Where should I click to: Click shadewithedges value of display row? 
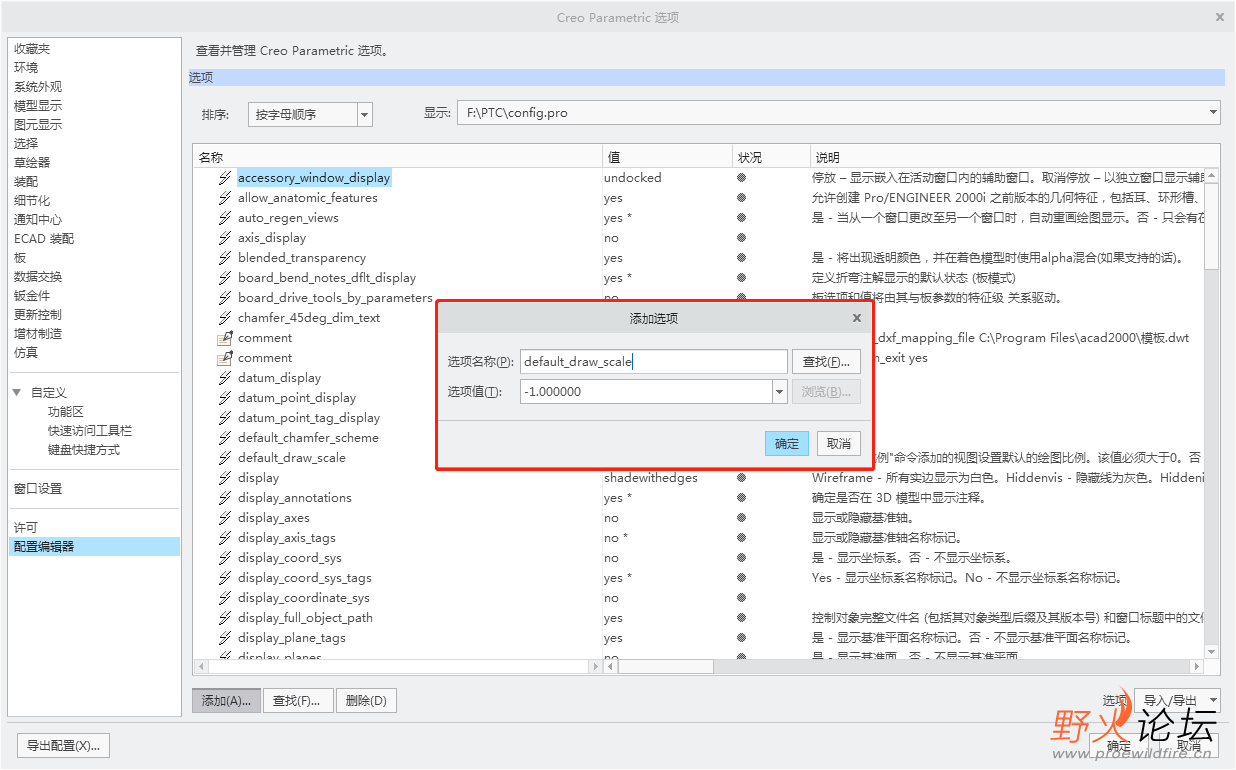[651, 478]
